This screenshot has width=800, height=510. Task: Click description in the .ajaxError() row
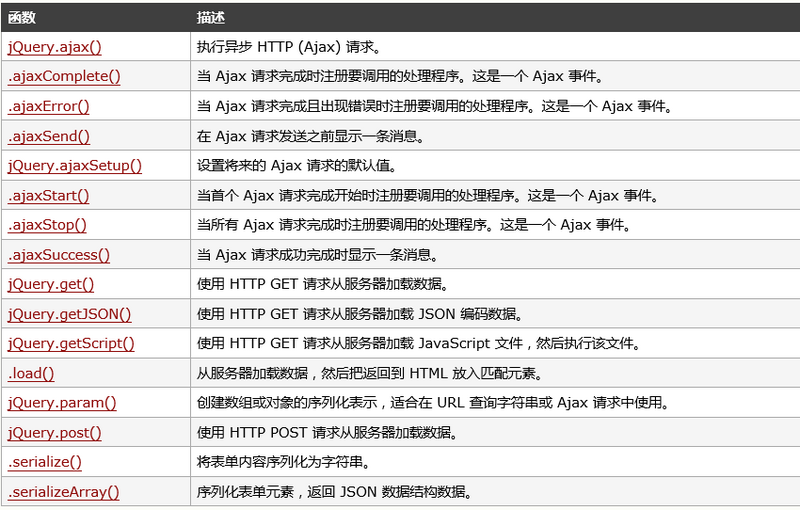pyautogui.click(x=435, y=106)
